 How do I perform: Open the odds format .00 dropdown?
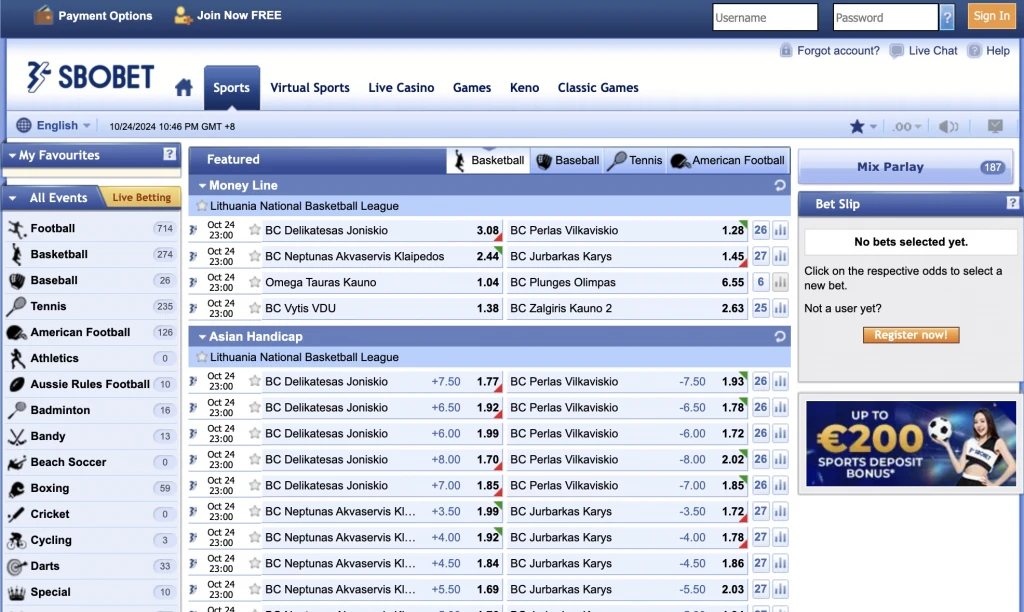[908, 126]
